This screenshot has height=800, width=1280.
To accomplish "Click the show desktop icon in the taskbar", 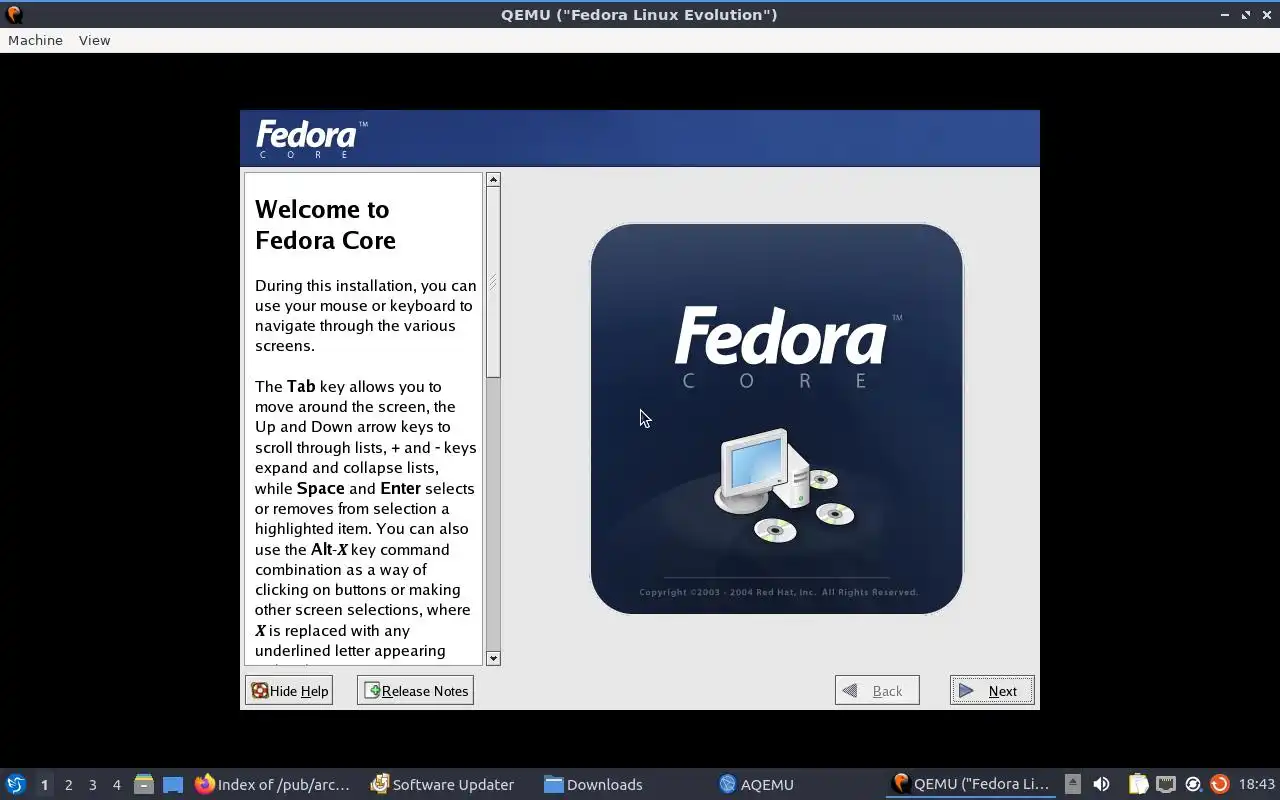I will 173,785.
